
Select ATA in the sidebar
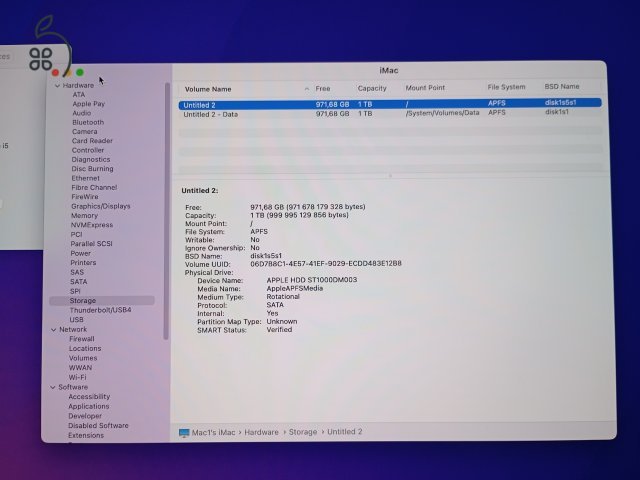click(79, 95)
